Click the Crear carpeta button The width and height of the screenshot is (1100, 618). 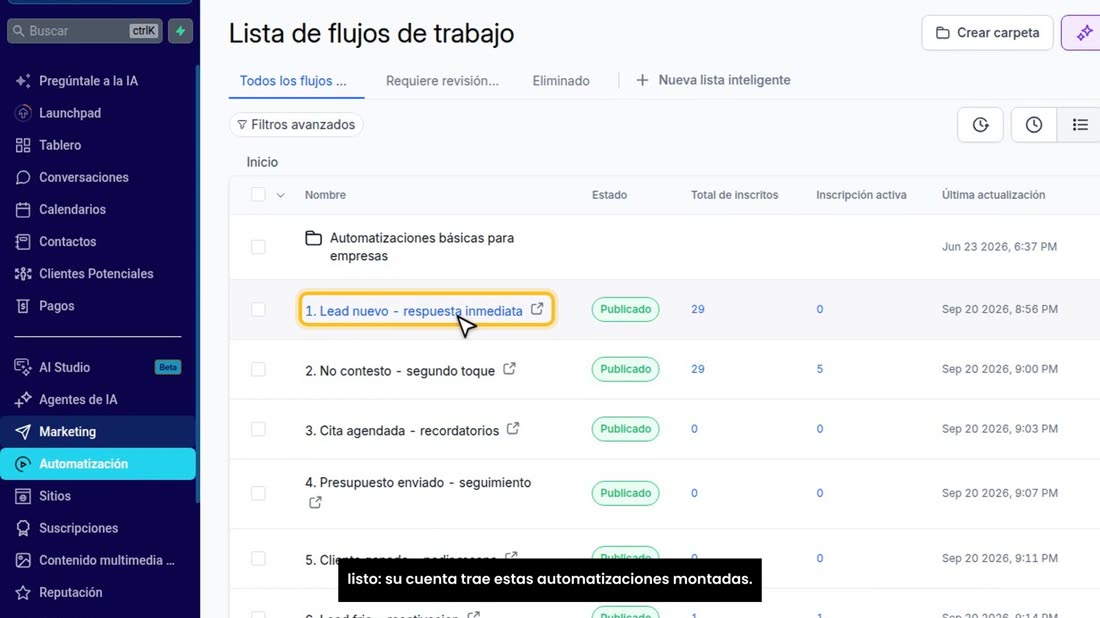point(987,33)
